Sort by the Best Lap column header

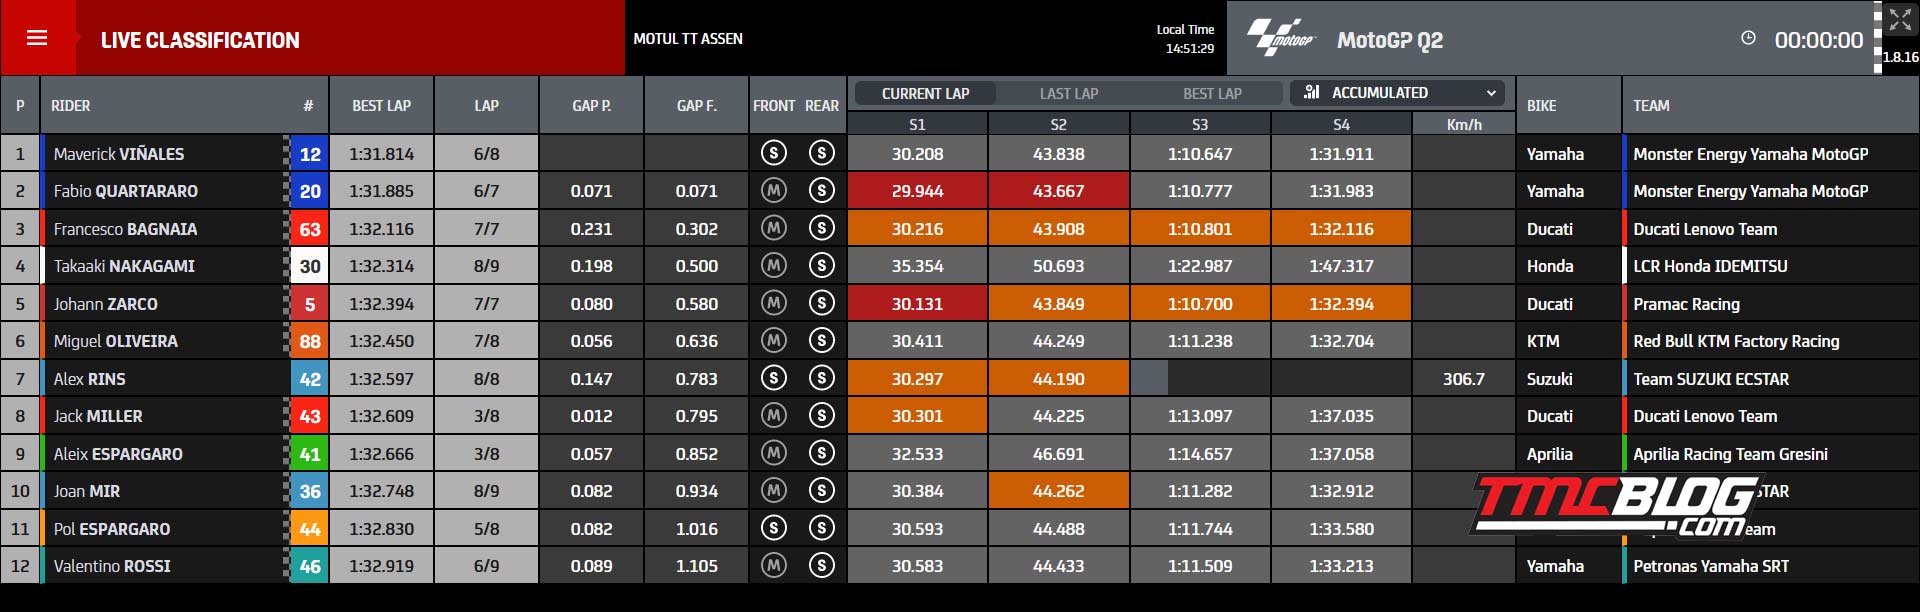pyautogui.click(x=381, y=105)
